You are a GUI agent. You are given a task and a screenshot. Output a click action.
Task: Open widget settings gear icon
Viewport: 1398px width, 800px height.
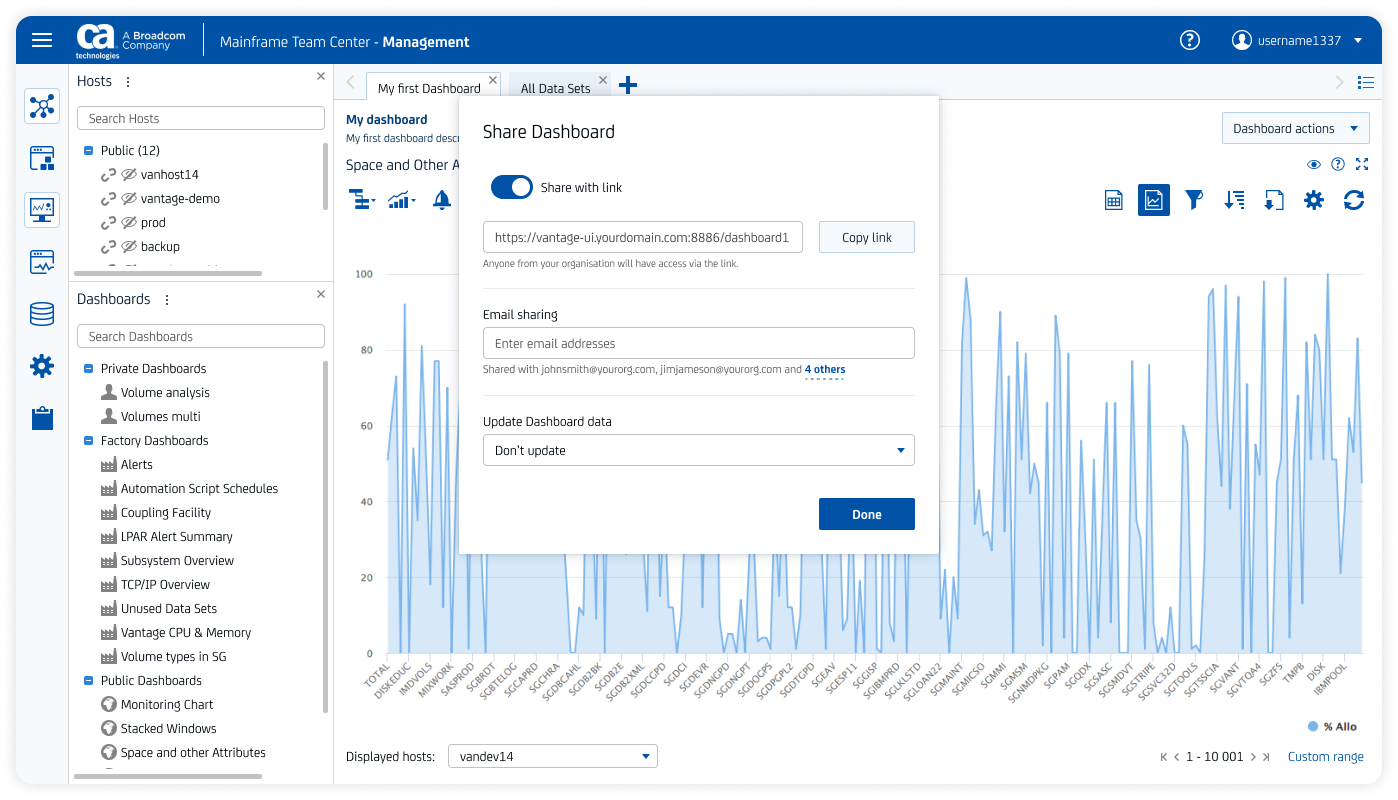click(x=1314, y=200)
